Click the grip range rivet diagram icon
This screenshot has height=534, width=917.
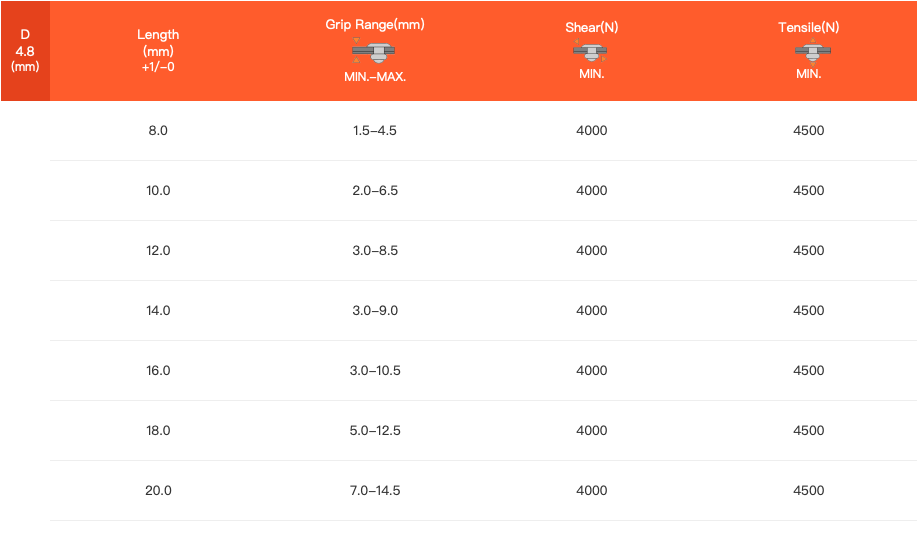click(374, 51)
